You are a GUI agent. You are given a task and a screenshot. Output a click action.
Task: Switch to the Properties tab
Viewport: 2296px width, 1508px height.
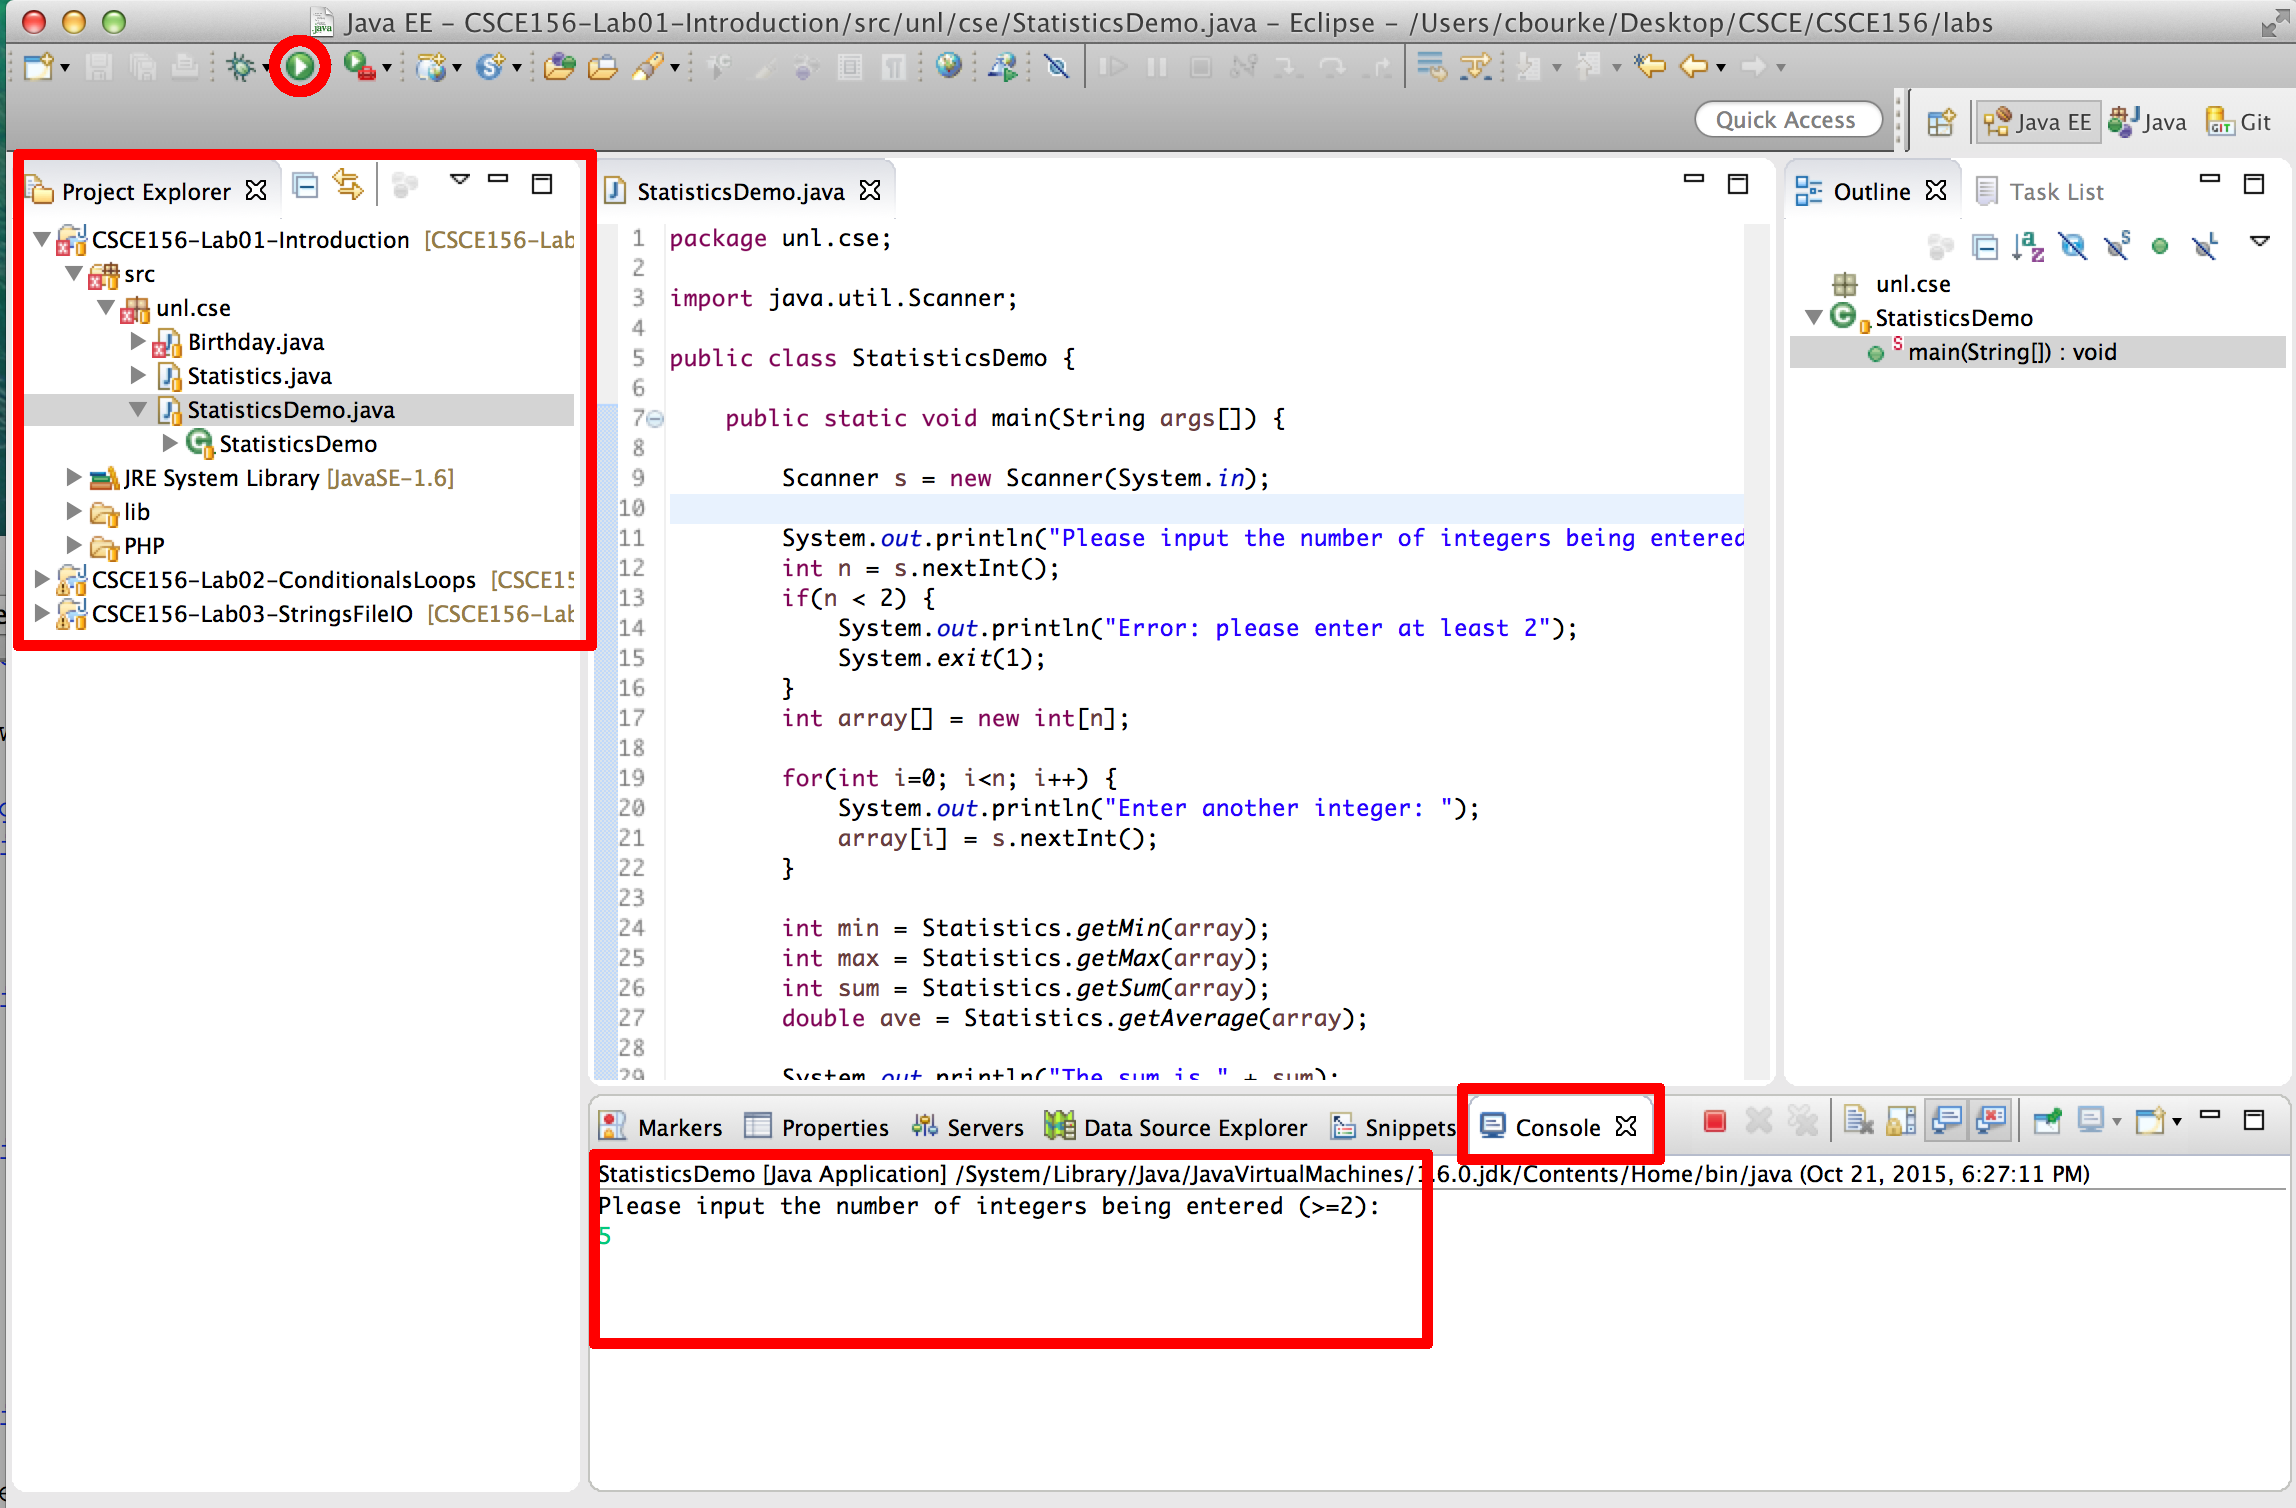coord(817,1127)
